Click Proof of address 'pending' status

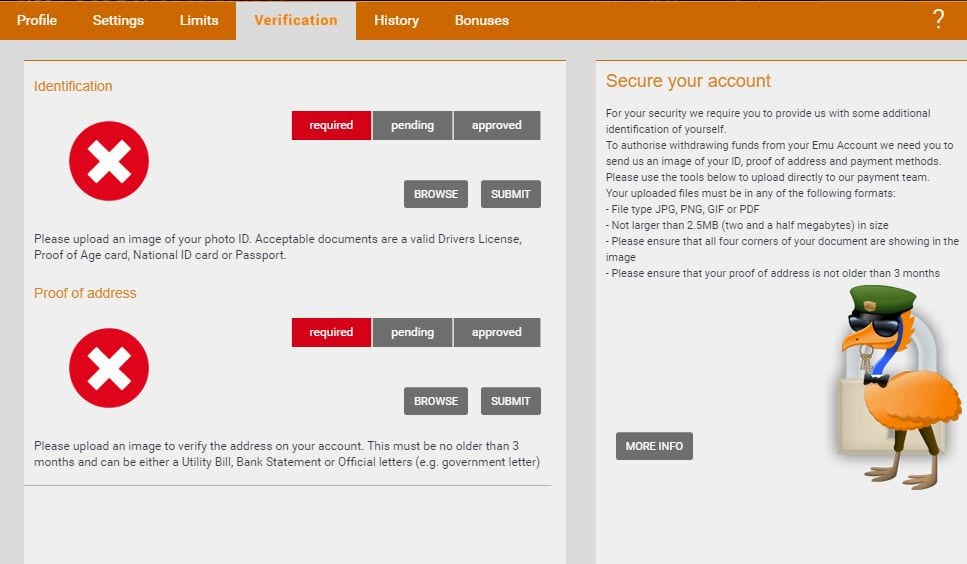click(x=412, y=333)
